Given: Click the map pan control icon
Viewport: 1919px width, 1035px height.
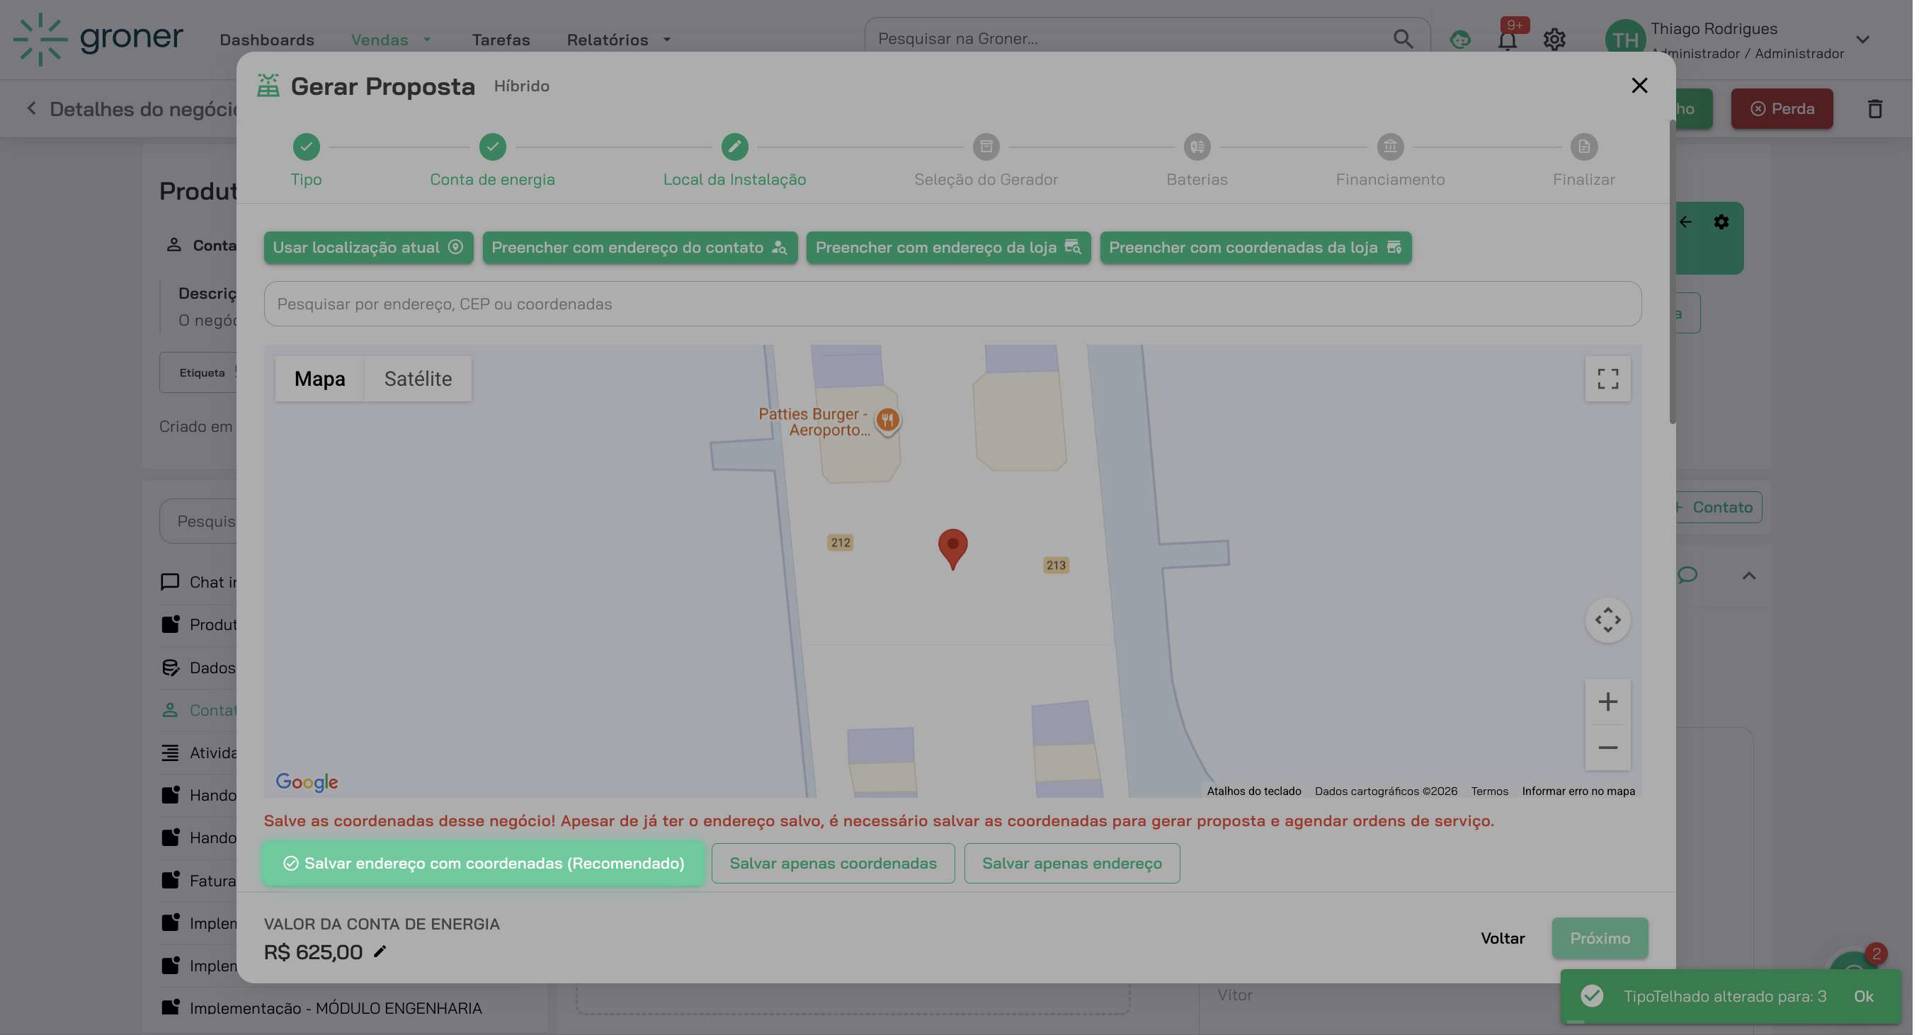Looking at the screenshot, I should pyautogui.click(x=1607, y=620).
